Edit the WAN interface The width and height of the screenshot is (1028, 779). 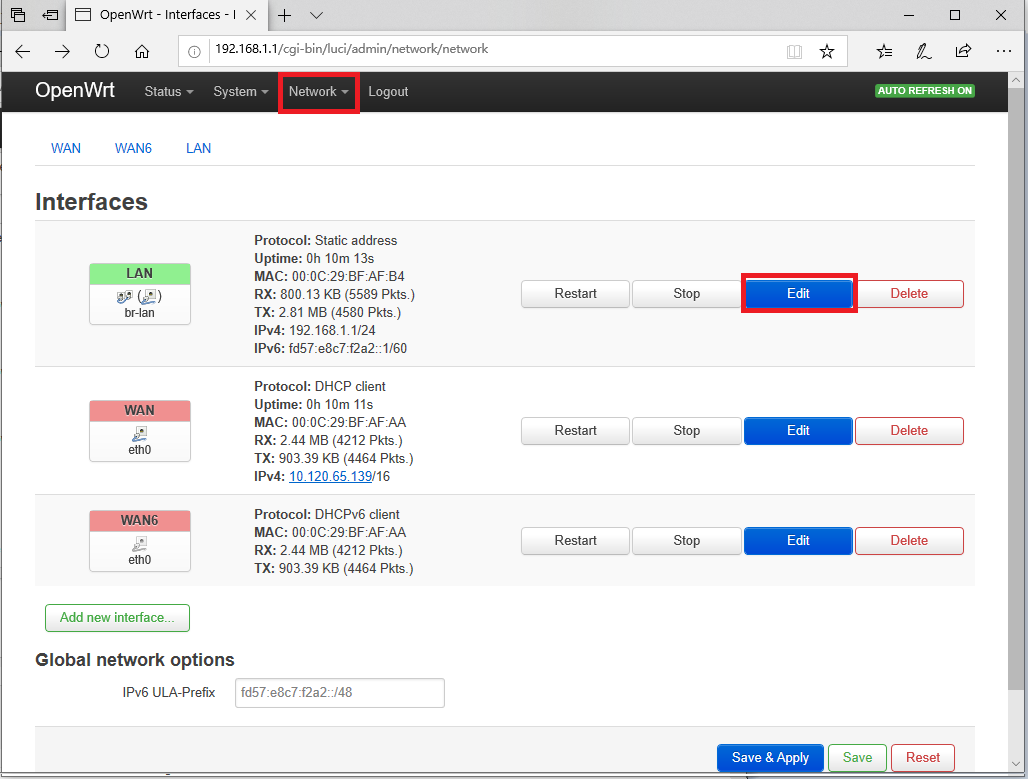(x=798, y=431)
